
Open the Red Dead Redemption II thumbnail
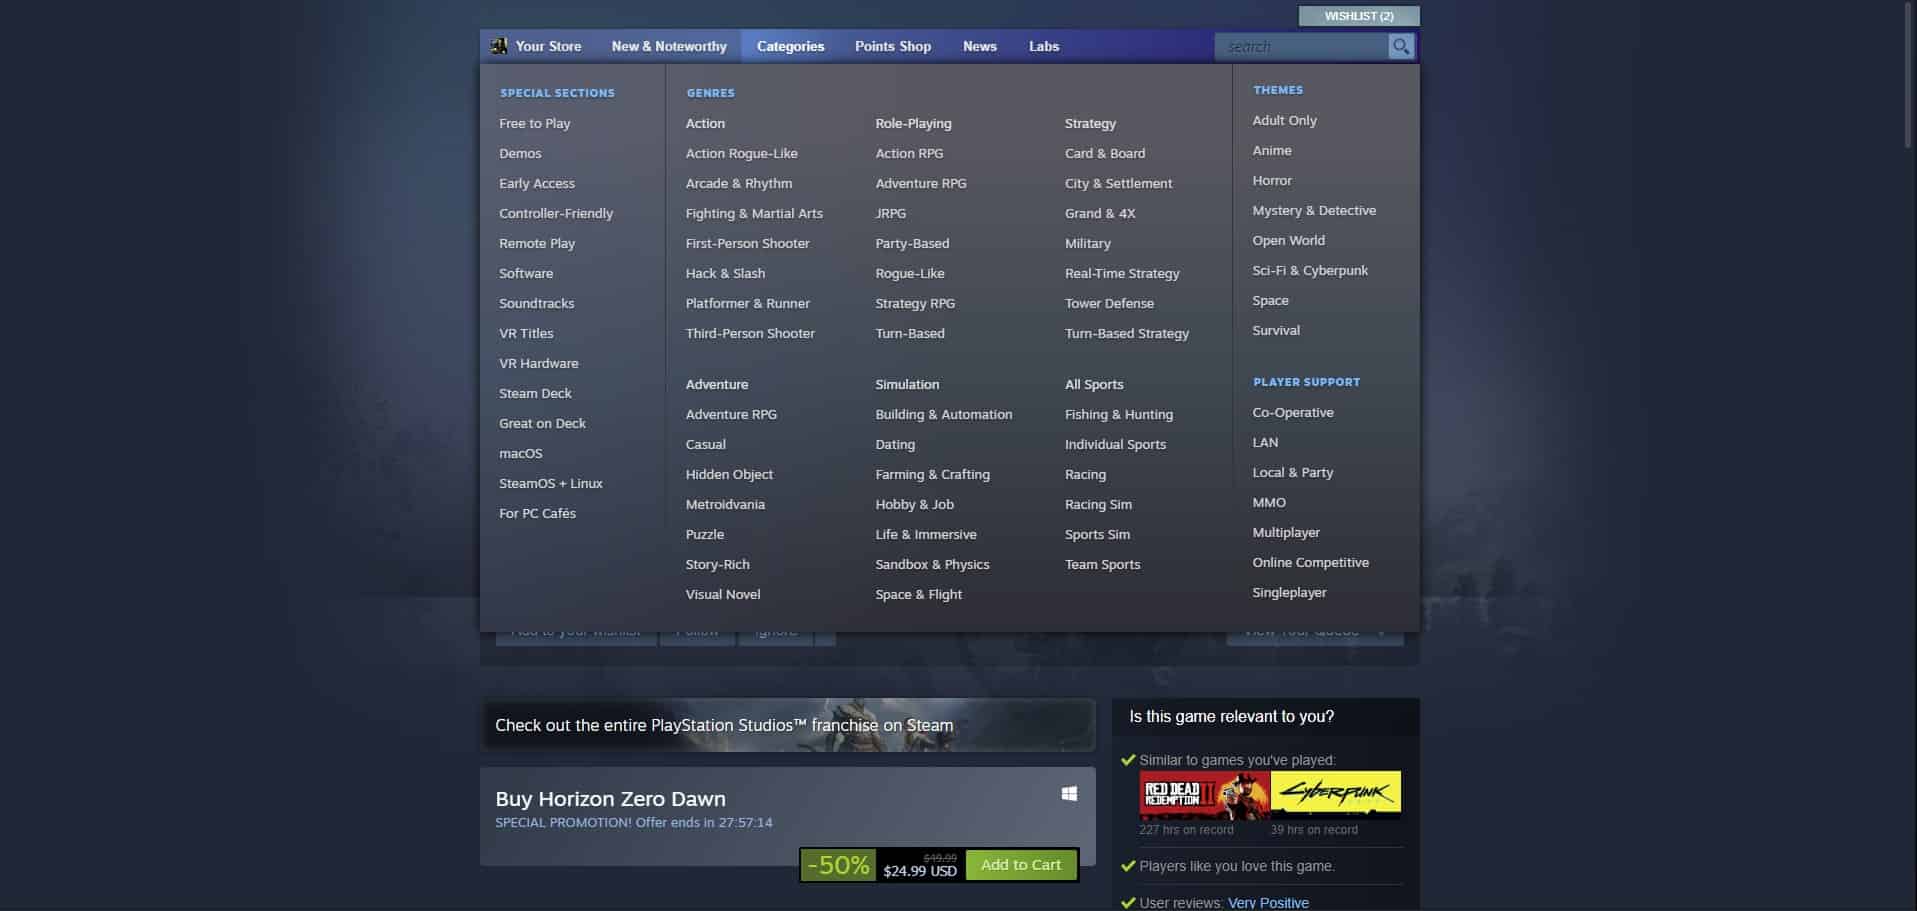(1202, 793)
